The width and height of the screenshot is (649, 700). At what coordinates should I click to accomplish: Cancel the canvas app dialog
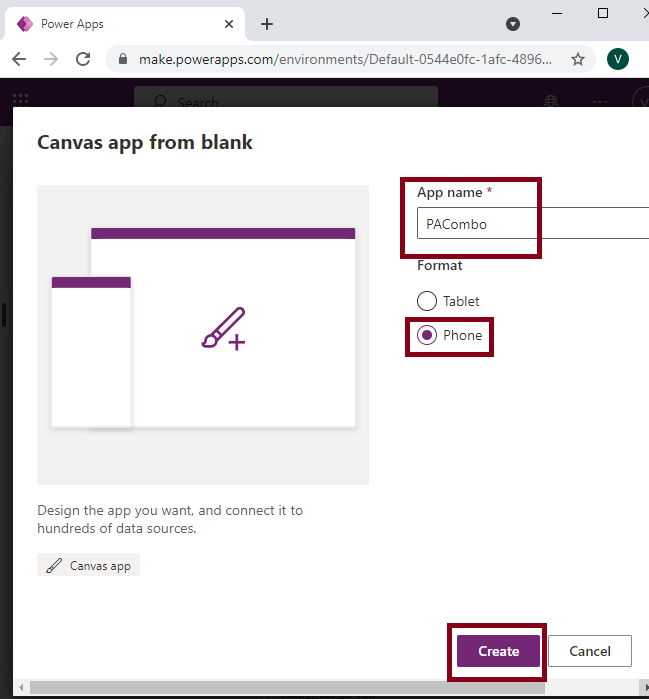(589, 651)
